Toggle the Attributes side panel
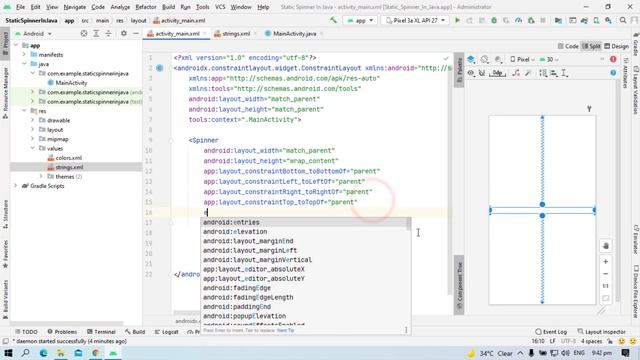Viewport: 640px width, 360px height. pos(625,73)
